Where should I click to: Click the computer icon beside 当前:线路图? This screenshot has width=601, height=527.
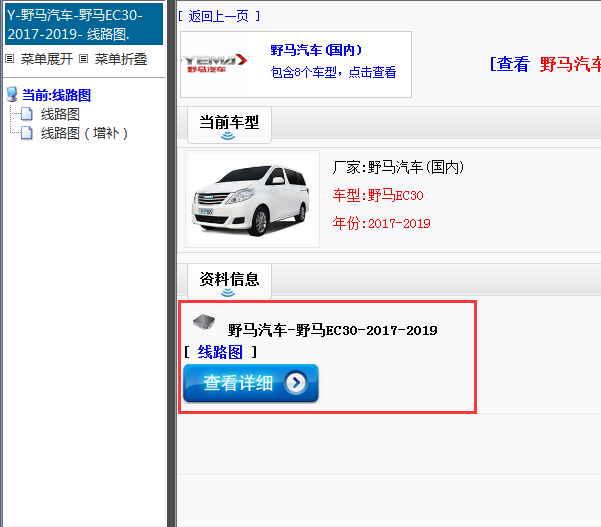[12, 94]
